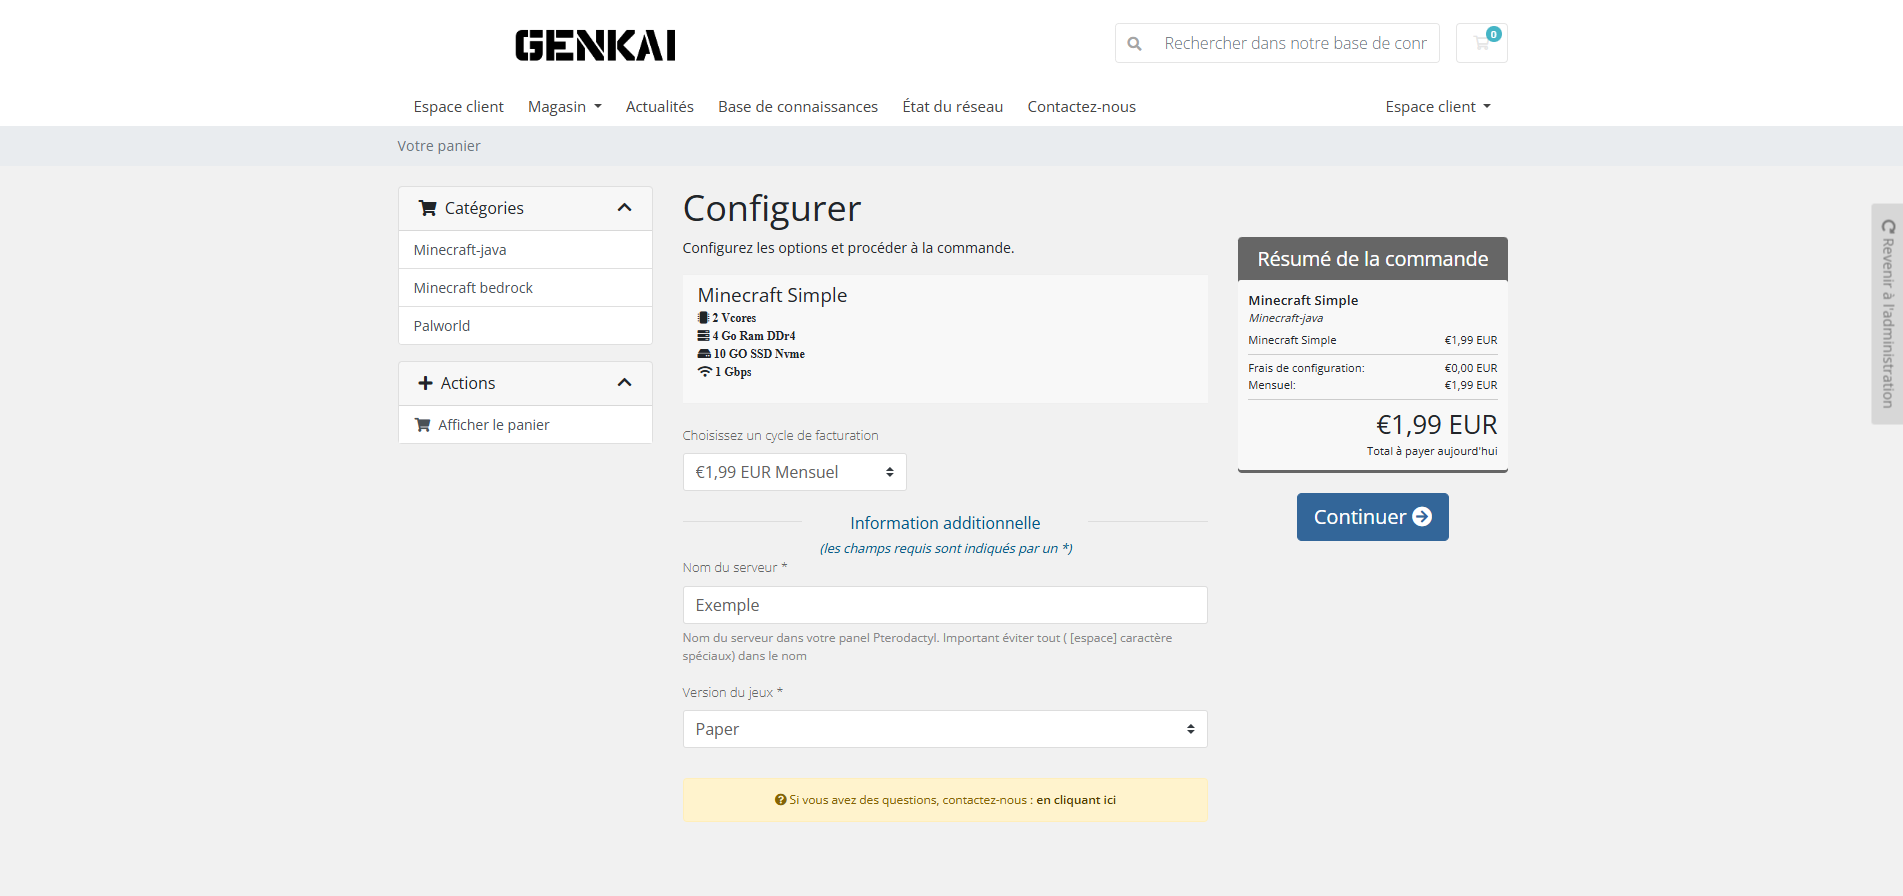This screenshot has height=896, width=1903.
Task: Open the Magasin dropdown menu
Action: point(565,107)
